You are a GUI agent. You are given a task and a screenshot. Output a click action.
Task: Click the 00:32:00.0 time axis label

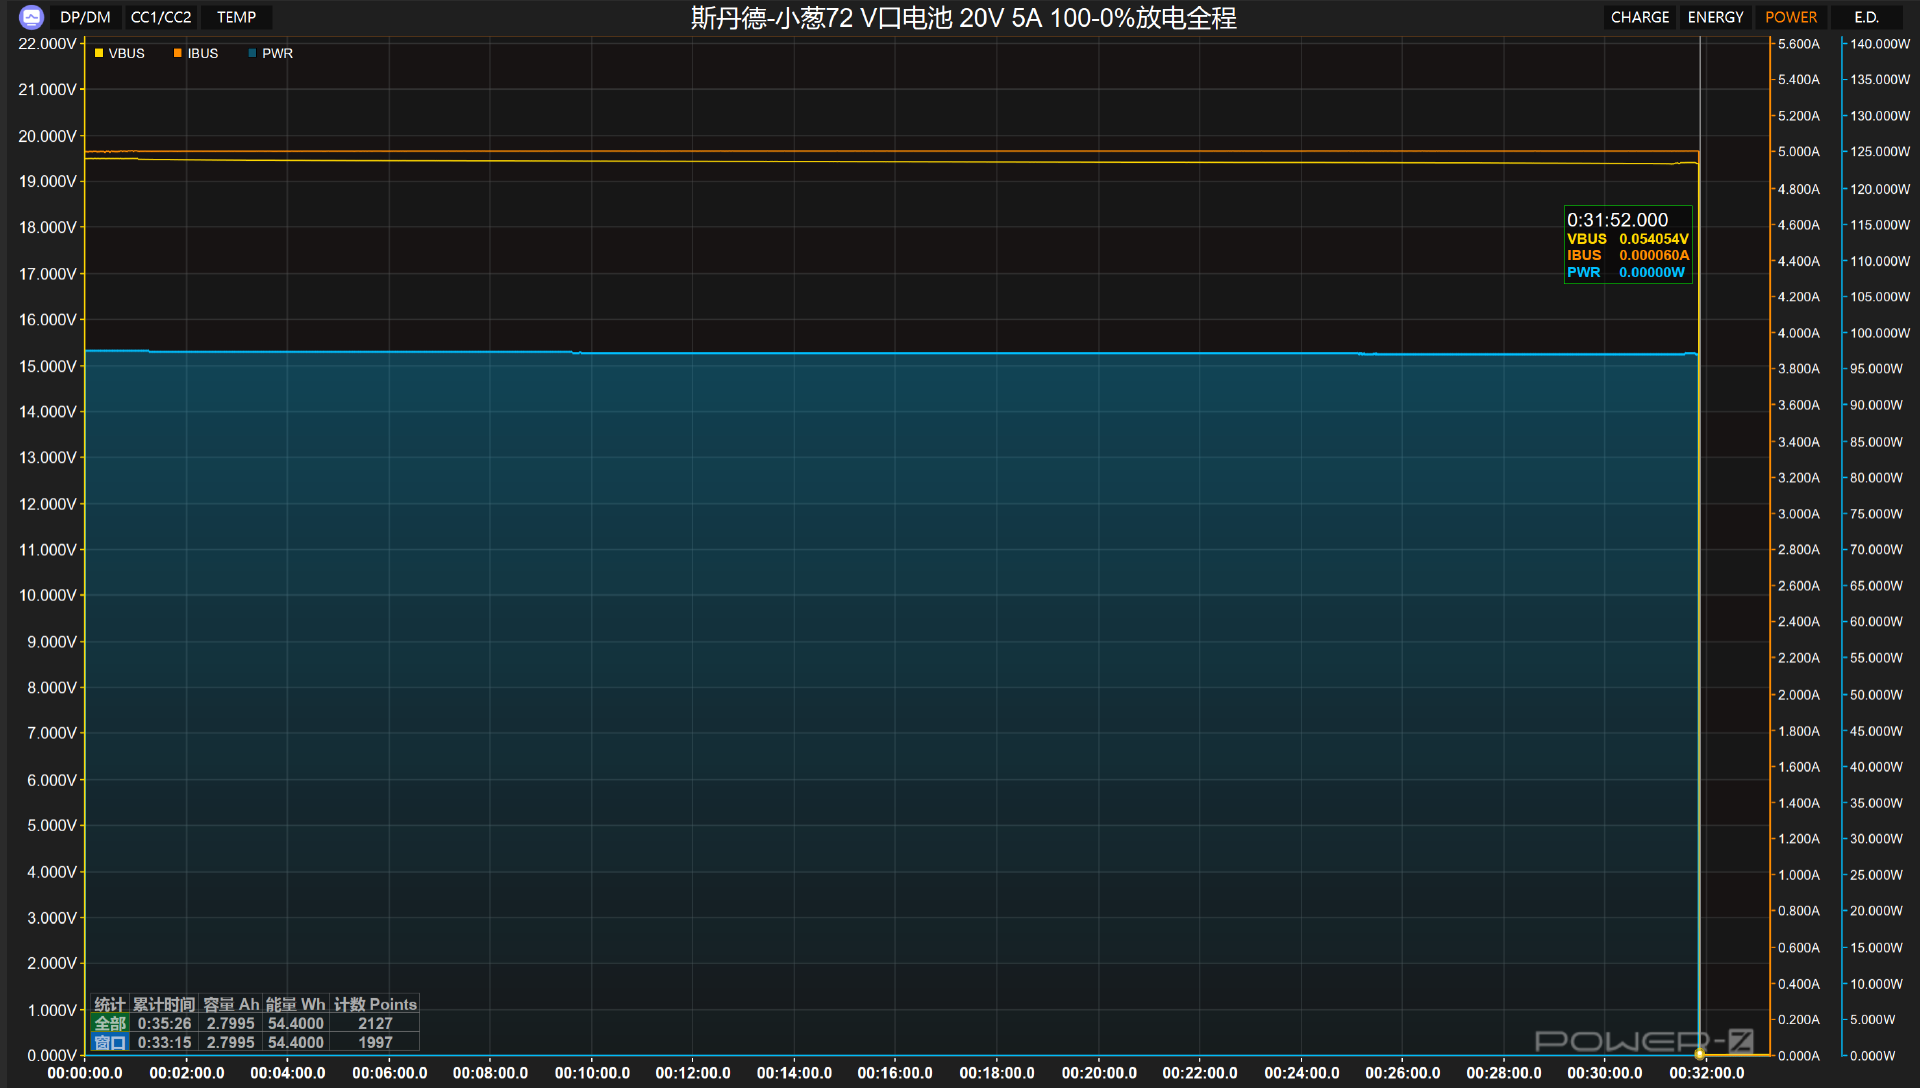pyautogui.click(x=1706, y=1073)
